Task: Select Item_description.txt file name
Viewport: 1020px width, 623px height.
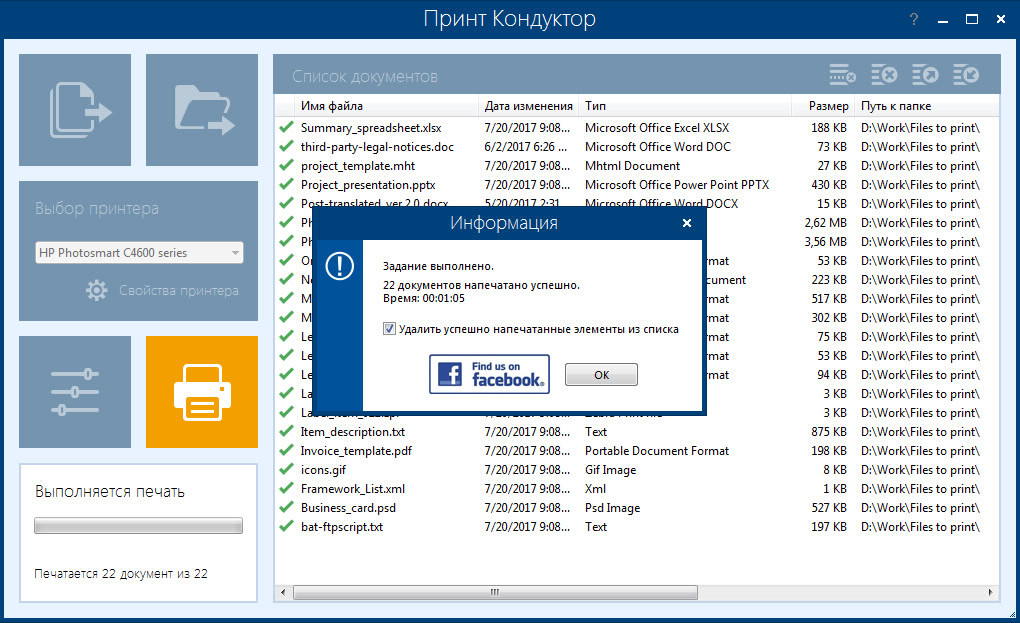Action: pyautogui.click(x=353, y=432)
